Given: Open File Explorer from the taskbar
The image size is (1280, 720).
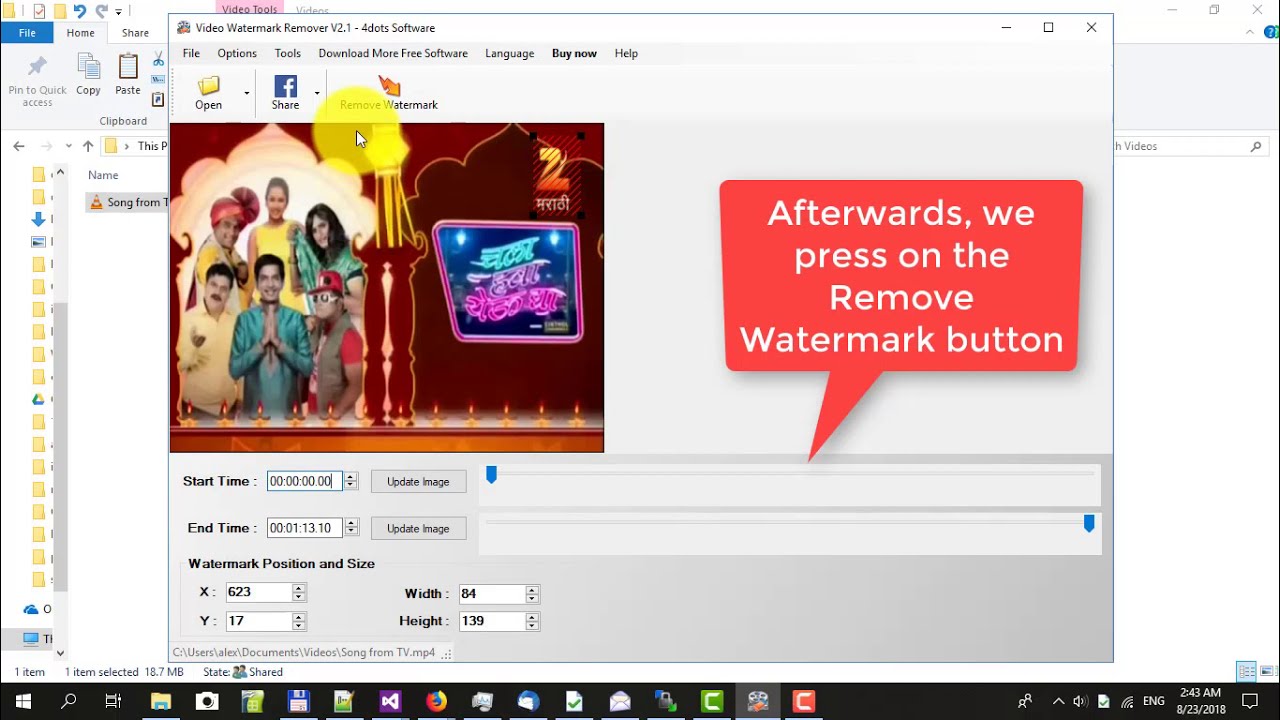Looking at the screenshot, I should (x=160, y=701).
